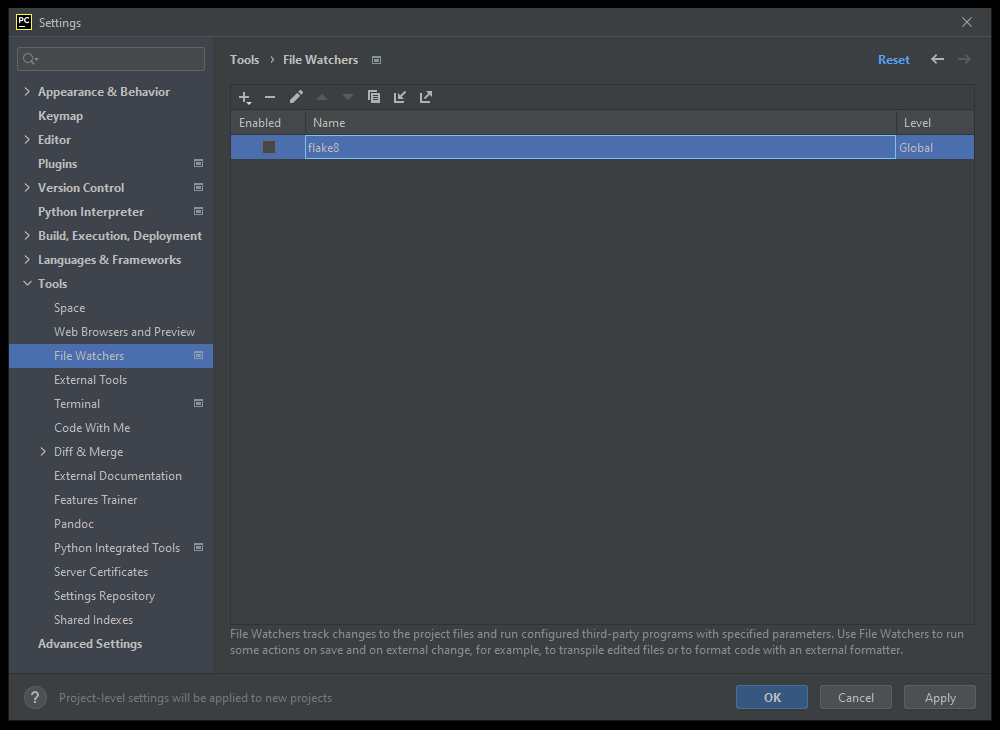Click the Apply button
1000x730 pixels.
(939, 698)
